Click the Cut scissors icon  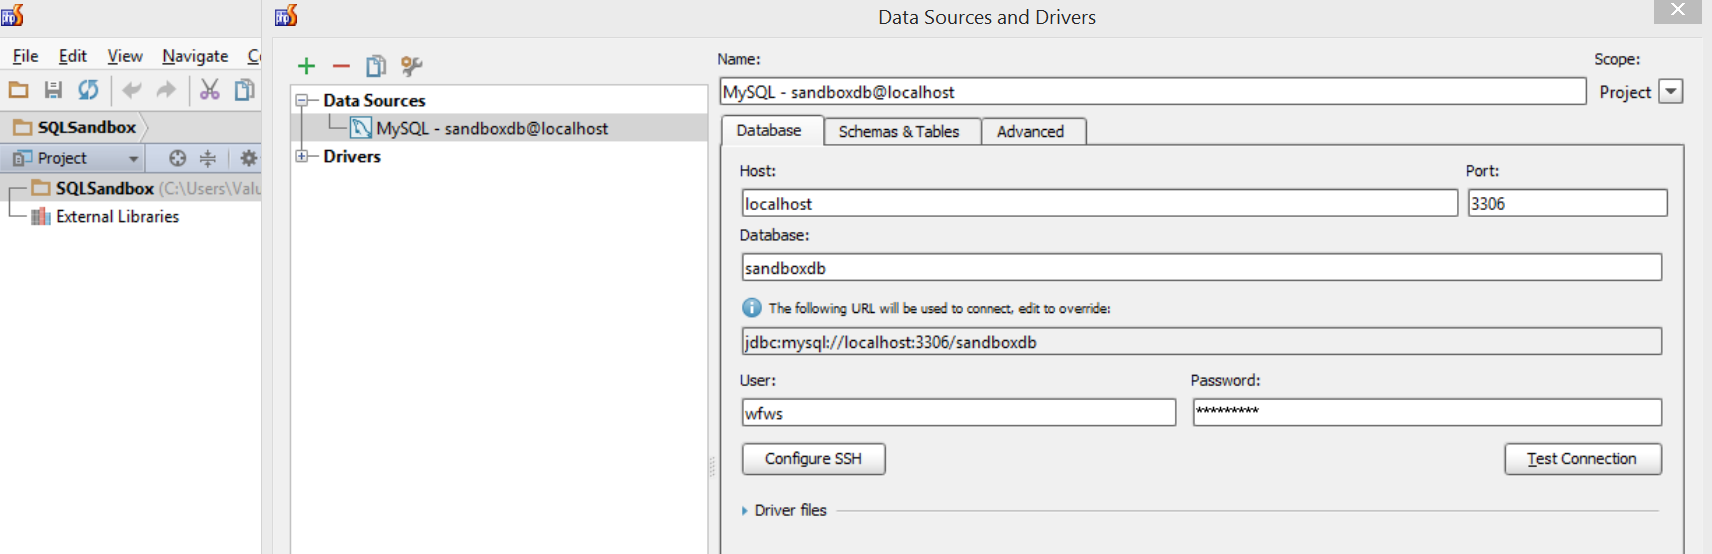click(209, 90)
